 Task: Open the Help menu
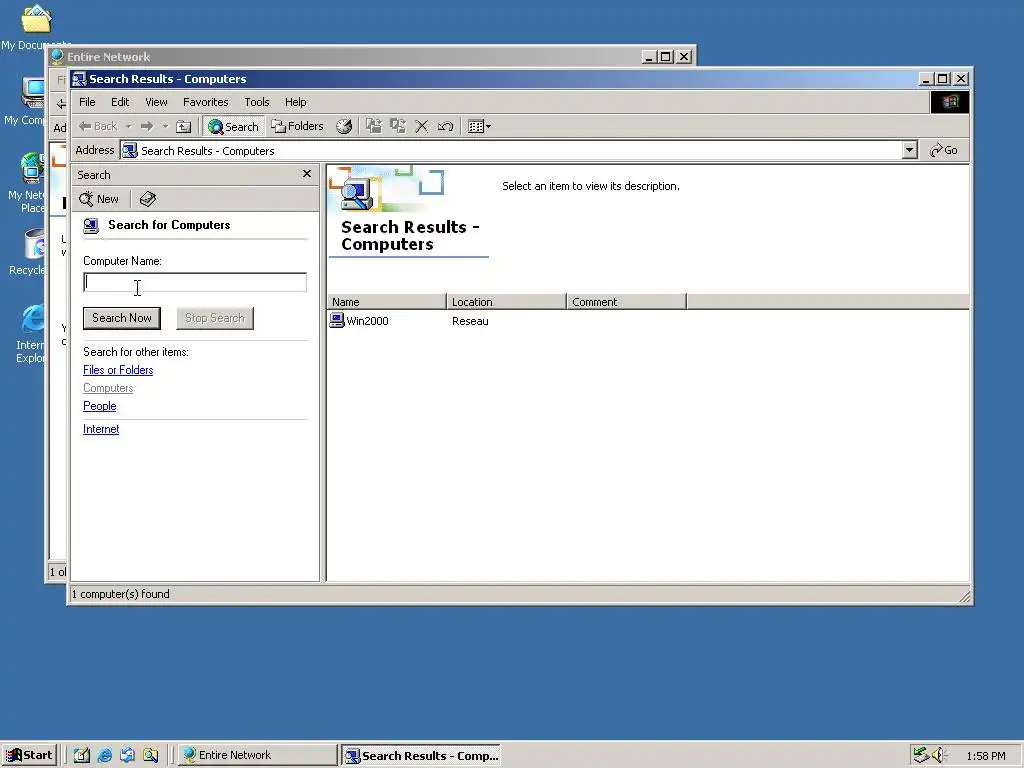295,102
